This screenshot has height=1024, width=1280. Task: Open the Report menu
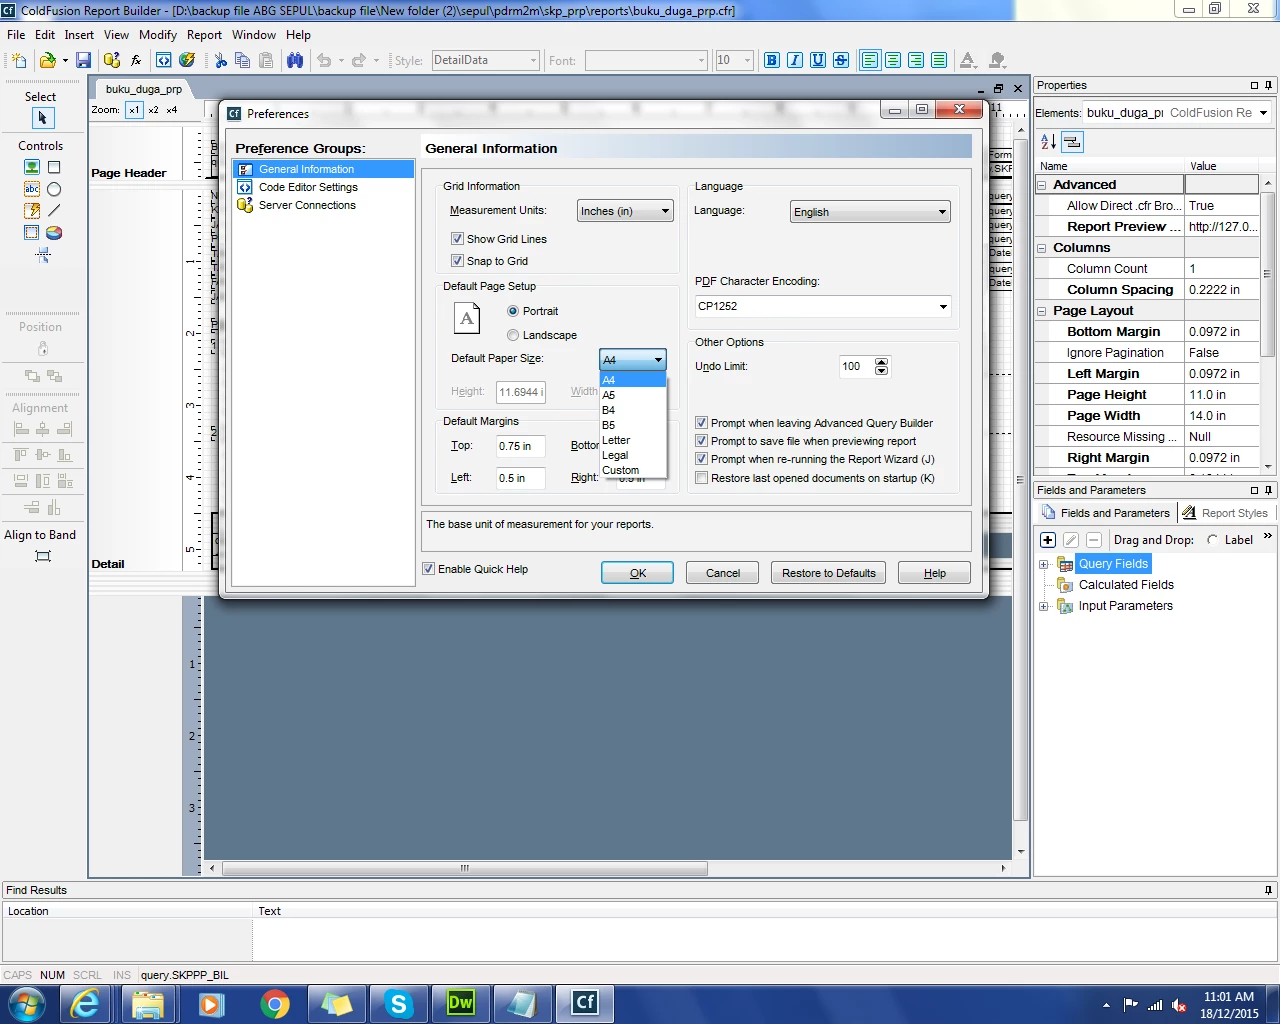204,34
